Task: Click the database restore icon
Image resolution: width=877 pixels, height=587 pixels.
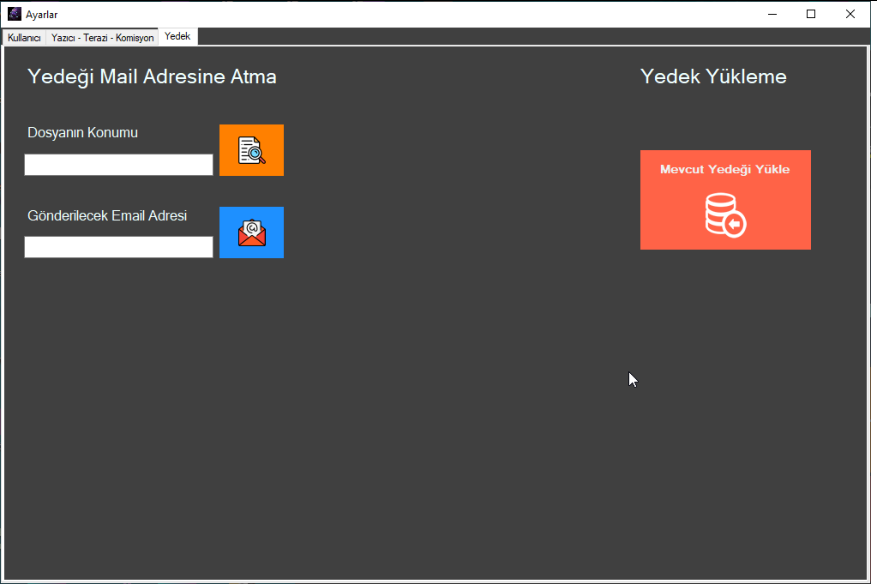Action: [725, 214]
